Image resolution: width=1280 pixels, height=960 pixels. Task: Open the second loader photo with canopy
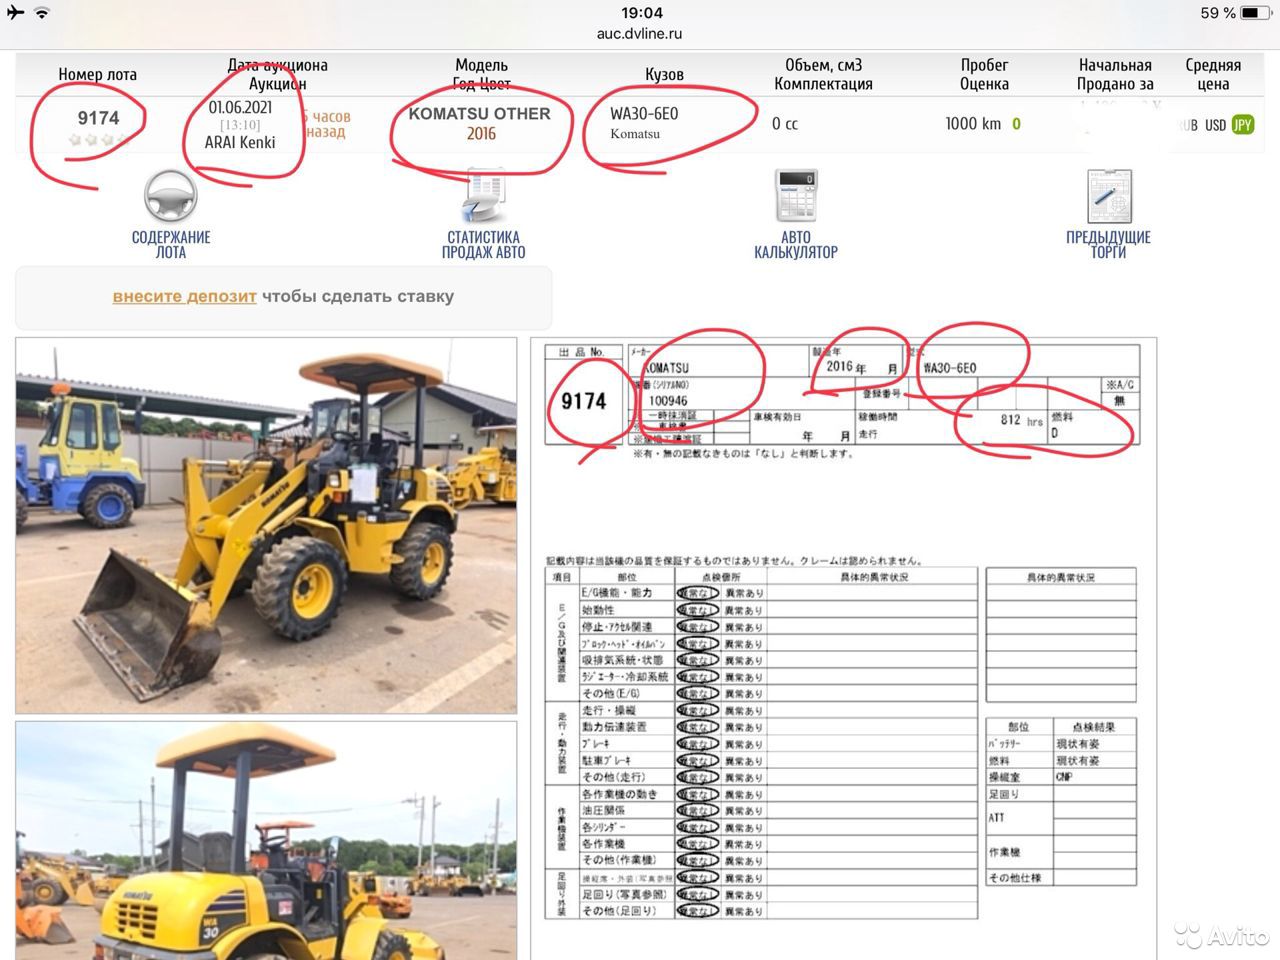pyautogui.click(x=266, y=841)
